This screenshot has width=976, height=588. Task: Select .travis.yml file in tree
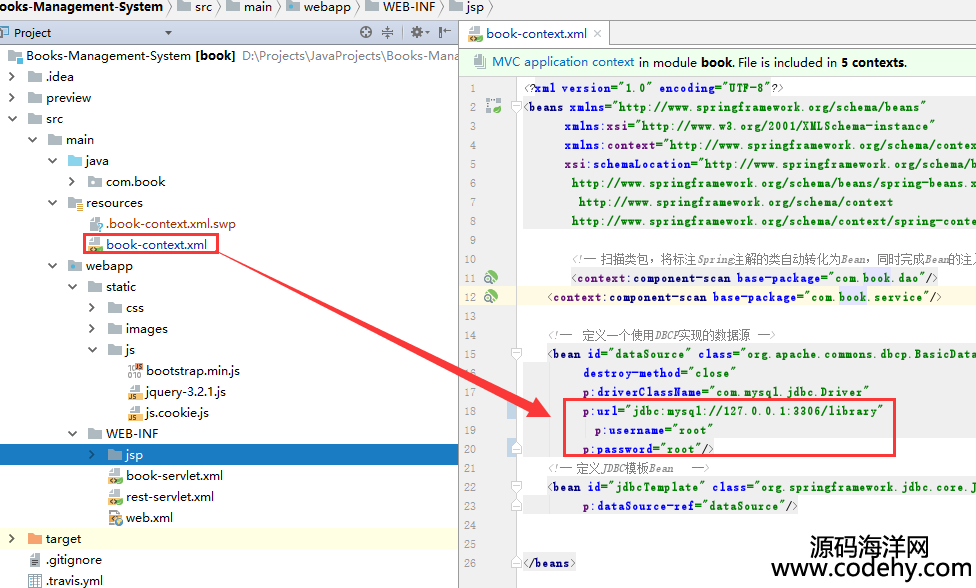click(x=65, y=581)
